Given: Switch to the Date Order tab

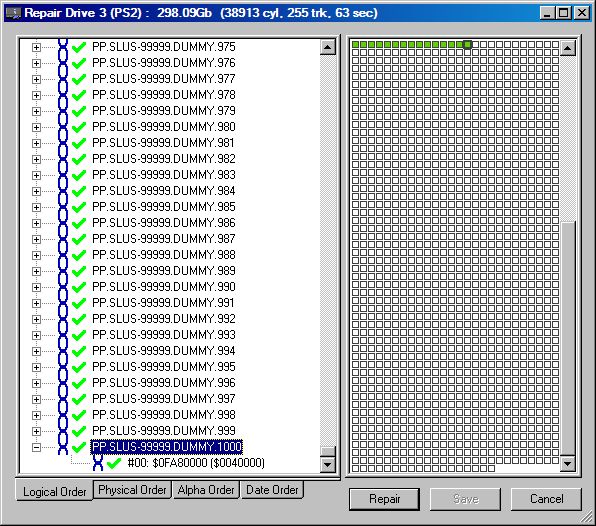Looking at the screenshot, I should [272, 490].
